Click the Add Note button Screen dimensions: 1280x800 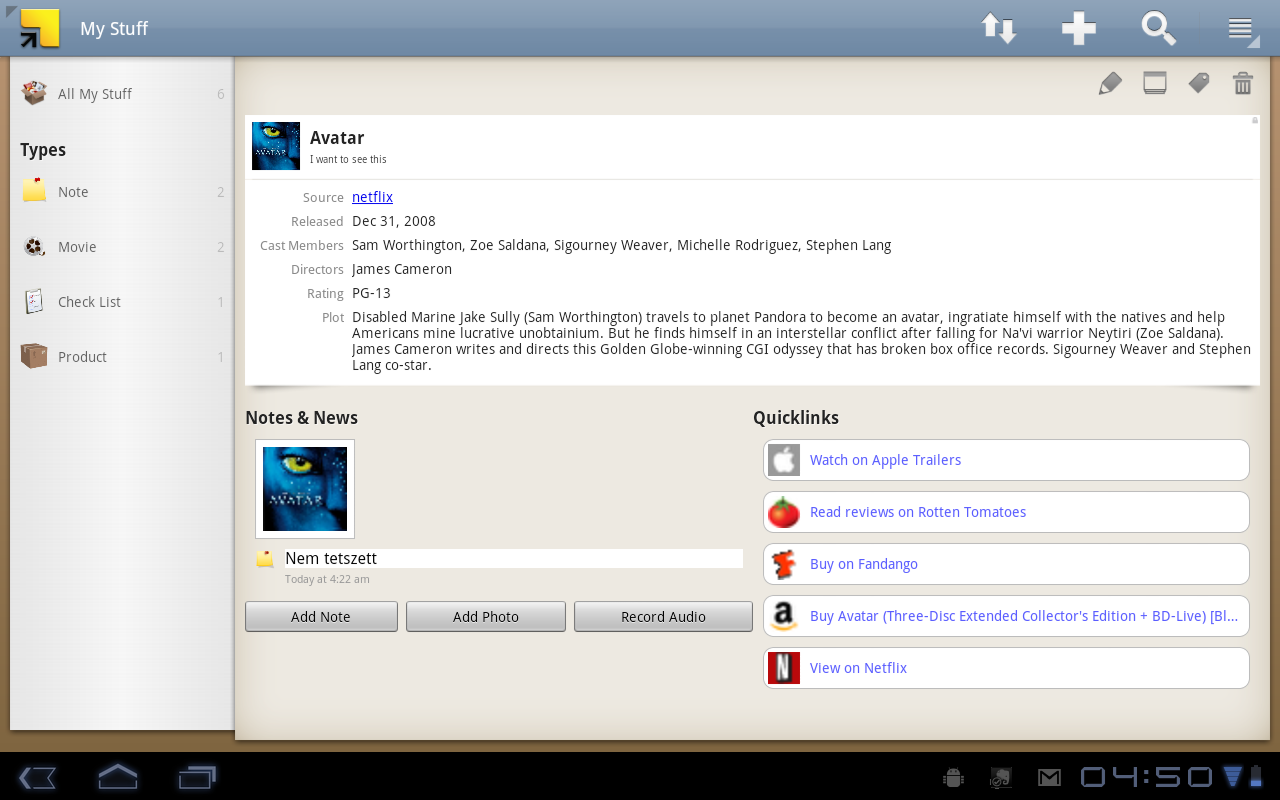pyautogui.click(x=321, y=617)
